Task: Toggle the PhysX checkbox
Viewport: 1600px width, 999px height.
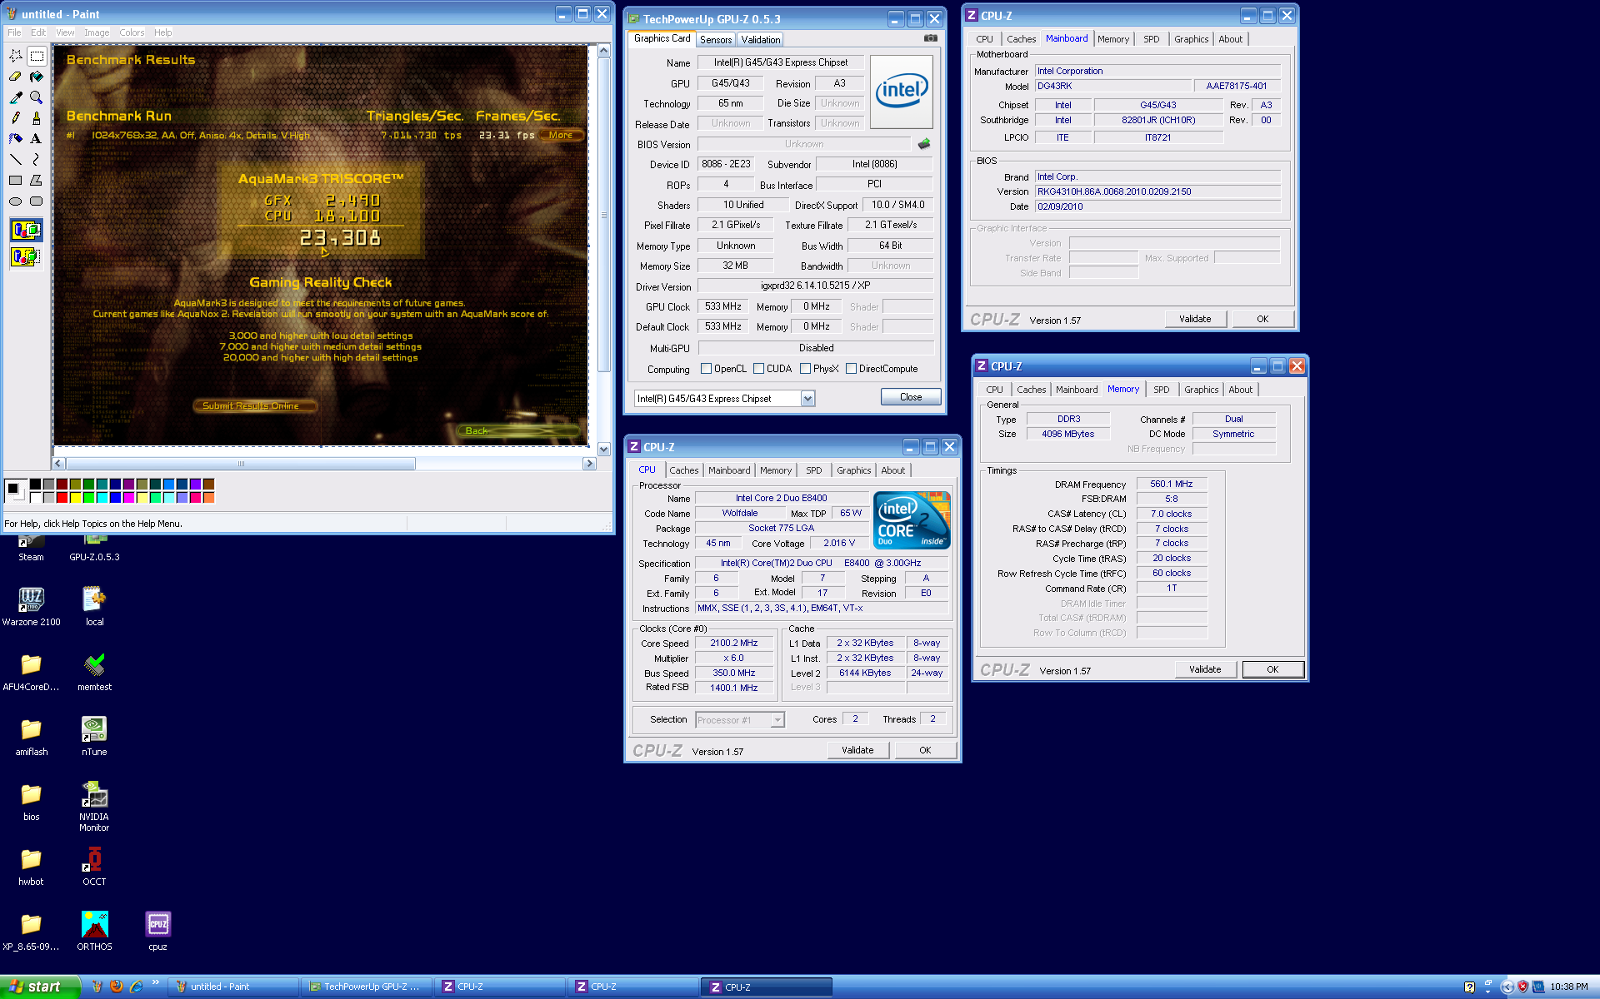Action: (805, 369)
